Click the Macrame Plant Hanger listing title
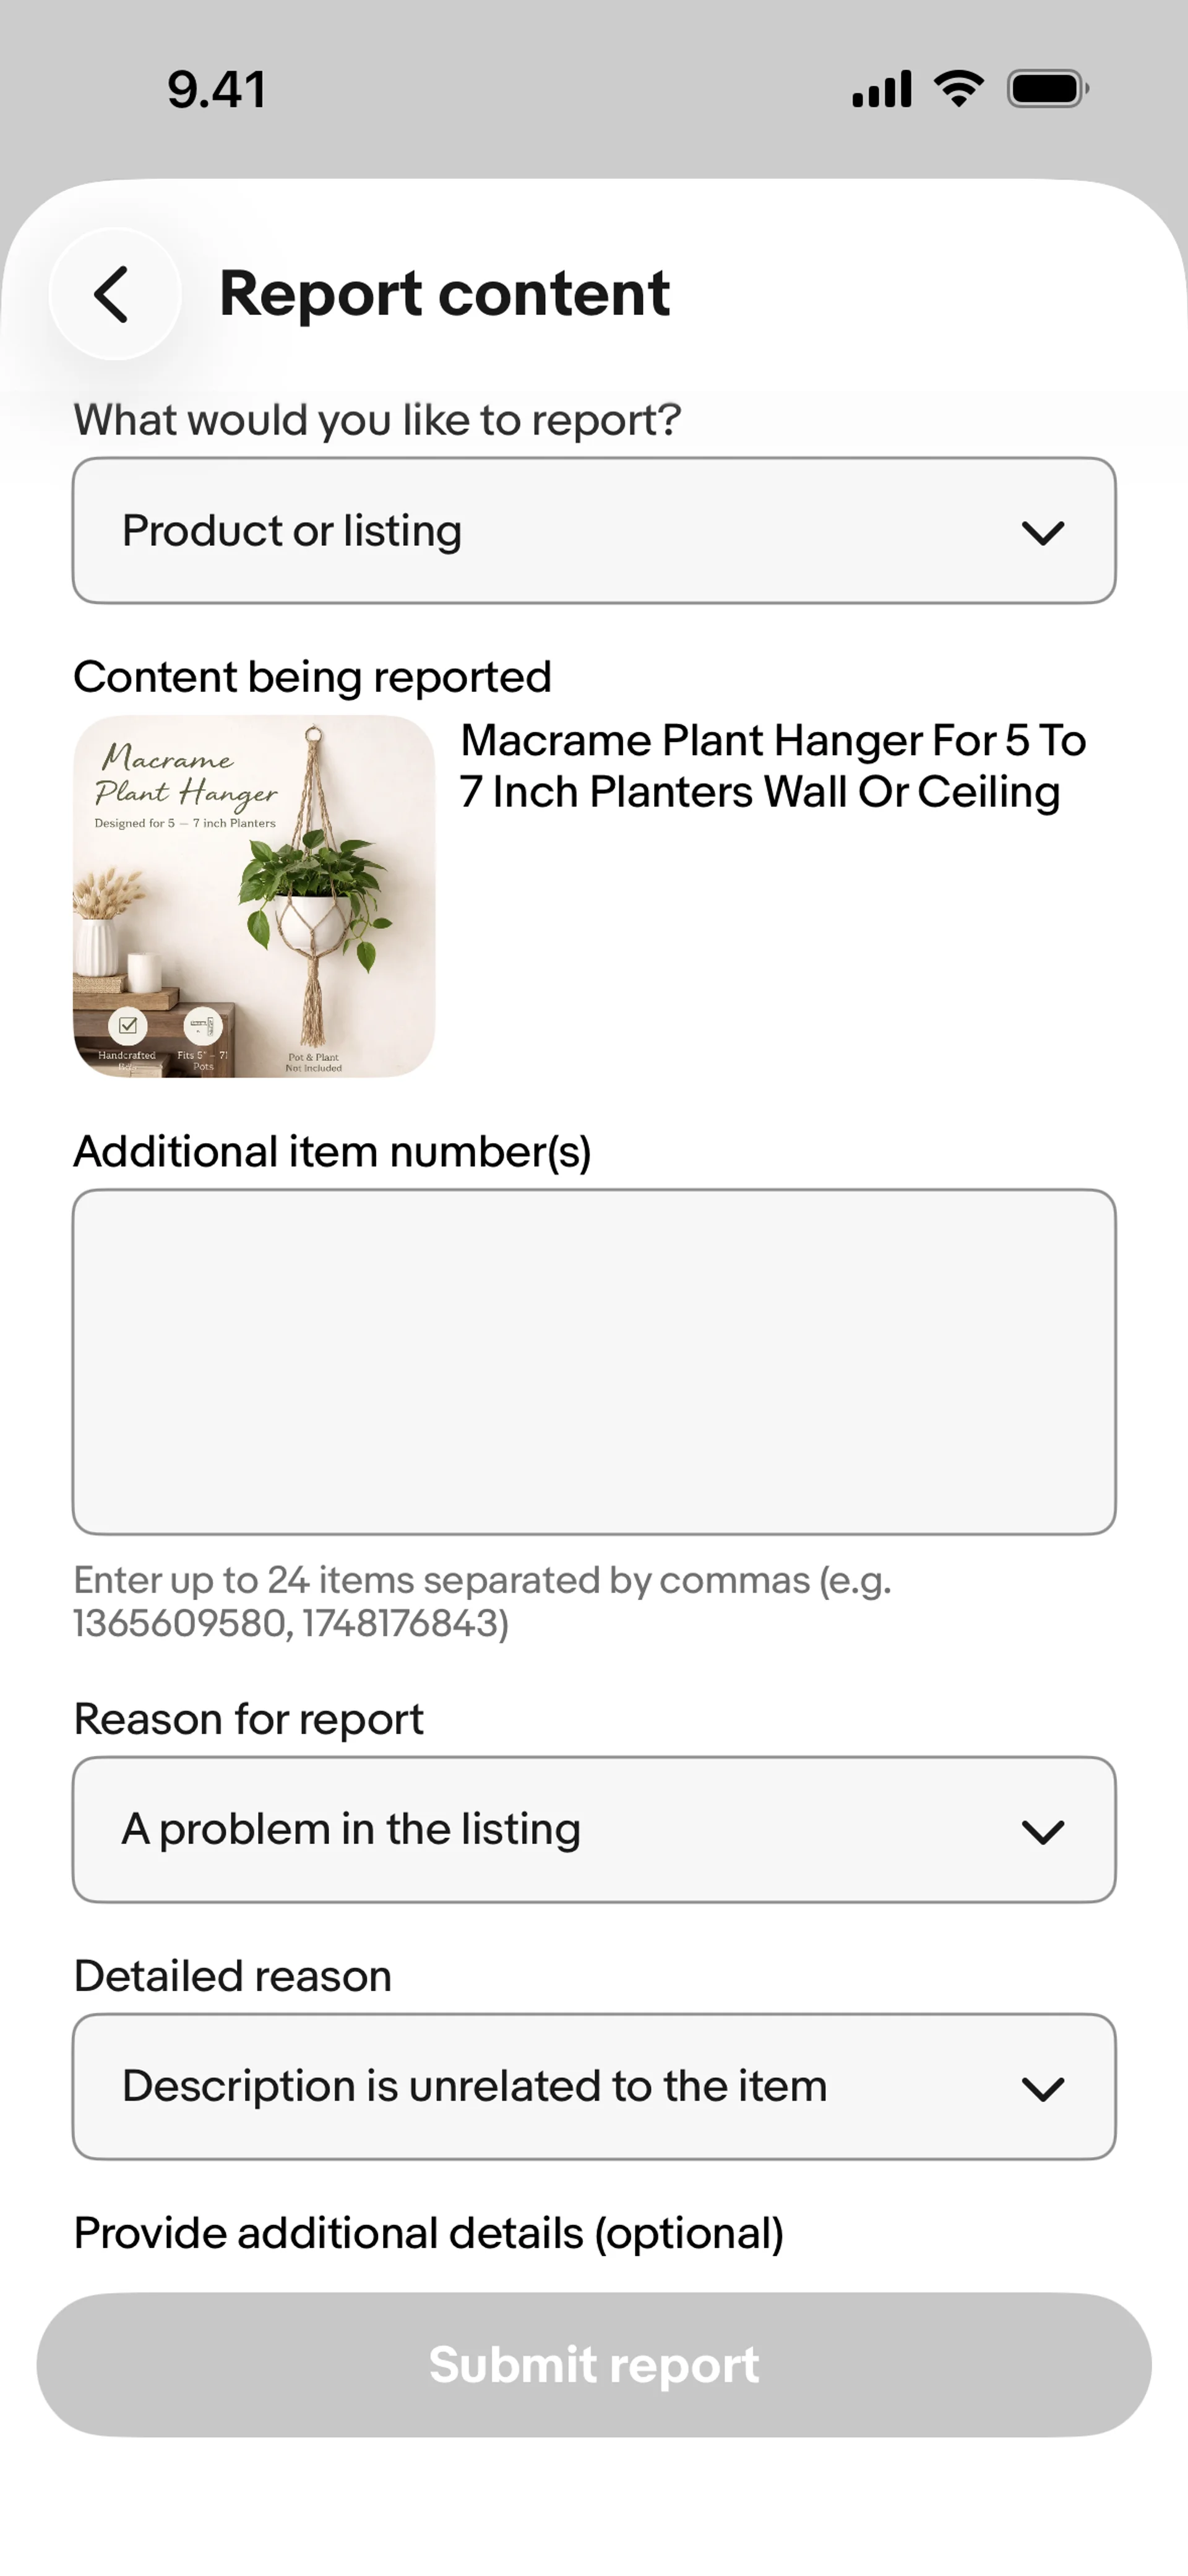The width and height of the screenshot is (1188, 2576). pyautogui.click(x=772, y=766)
